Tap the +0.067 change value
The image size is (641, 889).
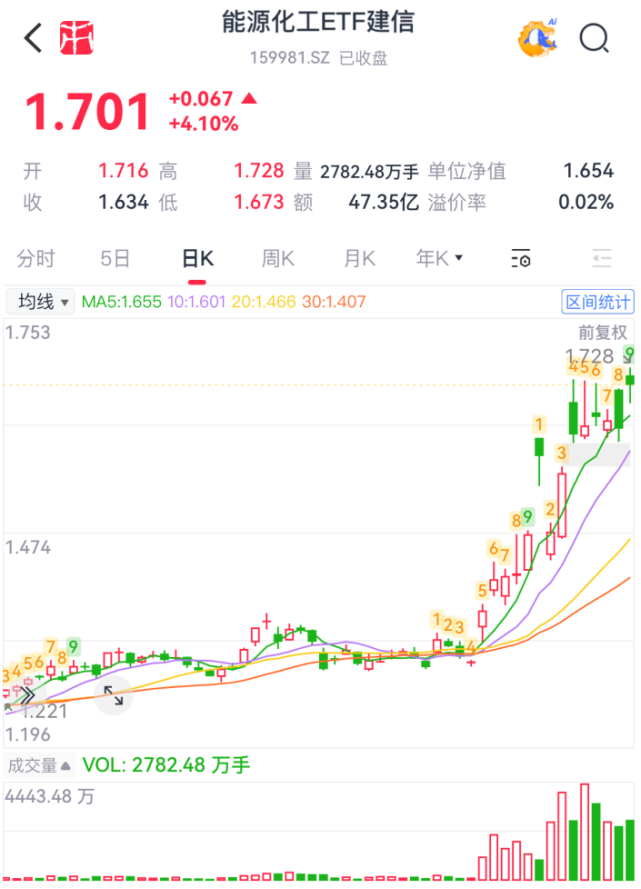point(201,99)
